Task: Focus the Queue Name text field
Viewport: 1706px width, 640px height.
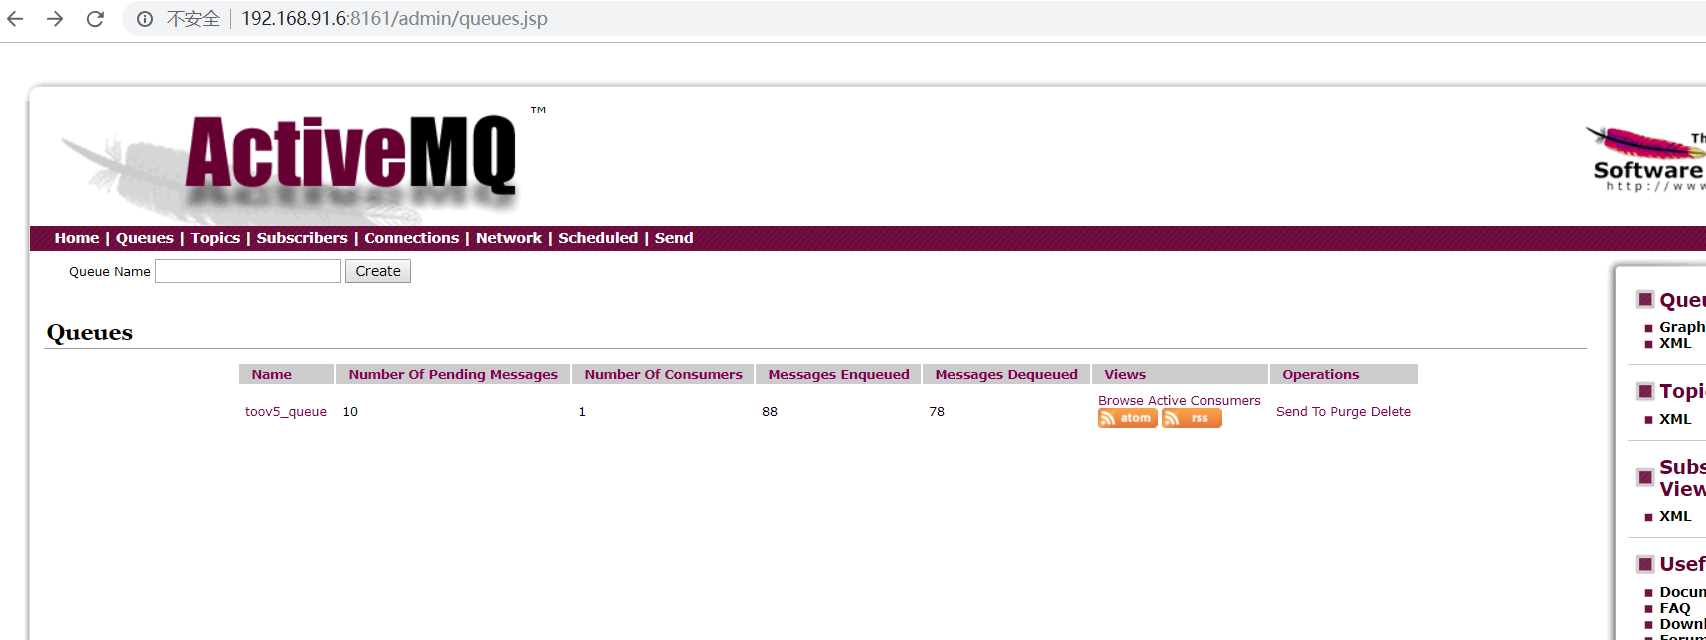Action: click(248, 271)
